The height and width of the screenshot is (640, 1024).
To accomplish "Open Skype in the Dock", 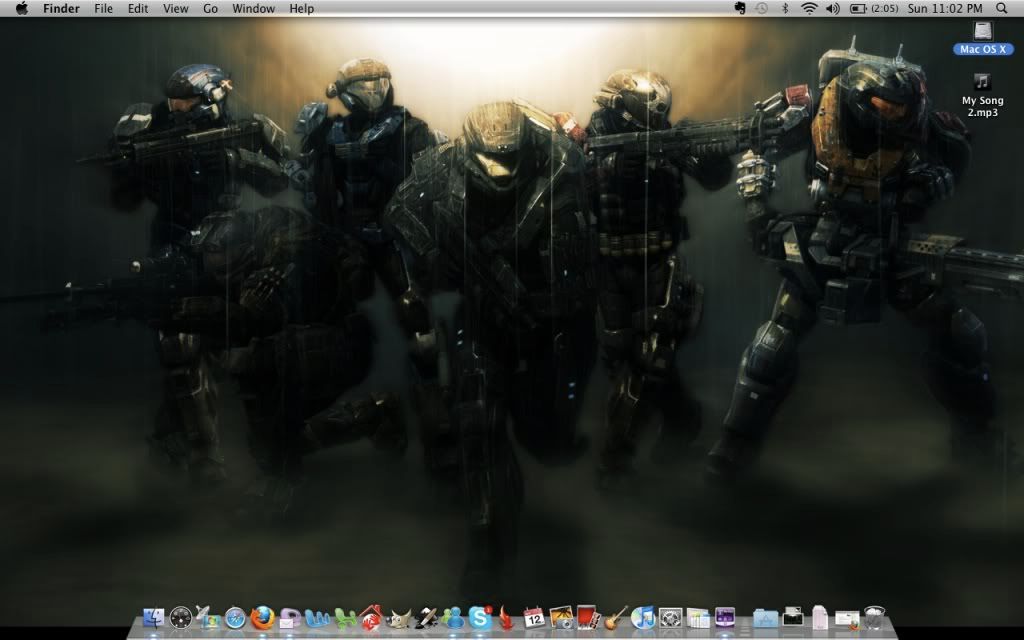I will coord(479,618).
